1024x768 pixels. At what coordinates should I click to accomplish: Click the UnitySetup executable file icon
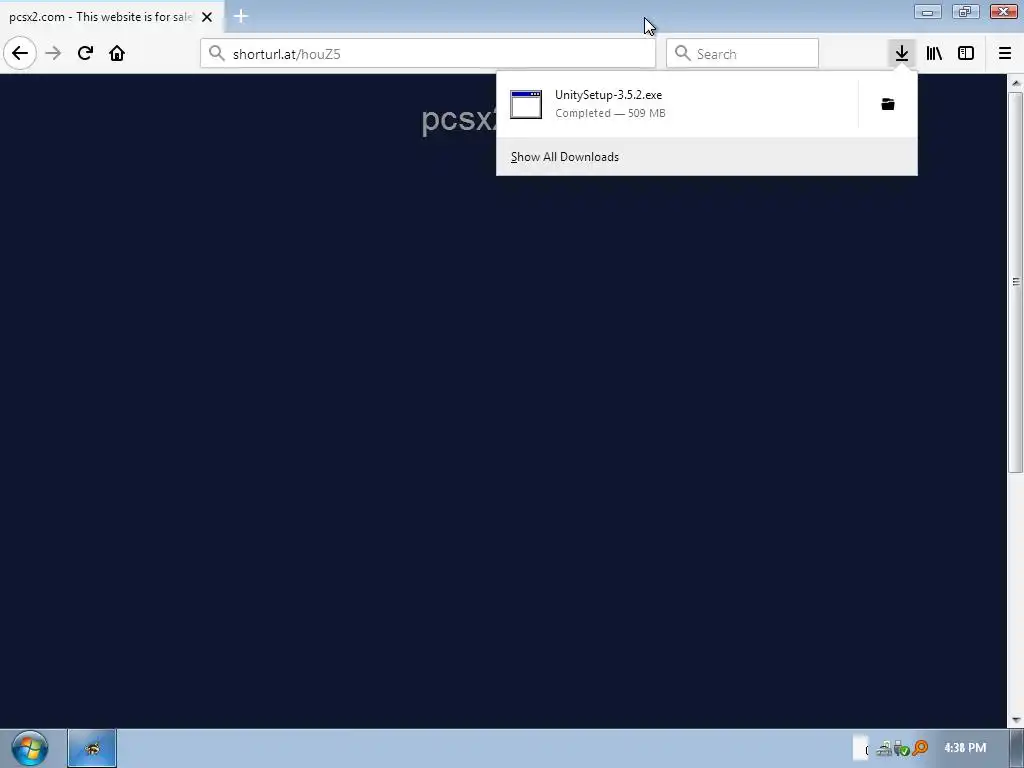click(526, 104)
